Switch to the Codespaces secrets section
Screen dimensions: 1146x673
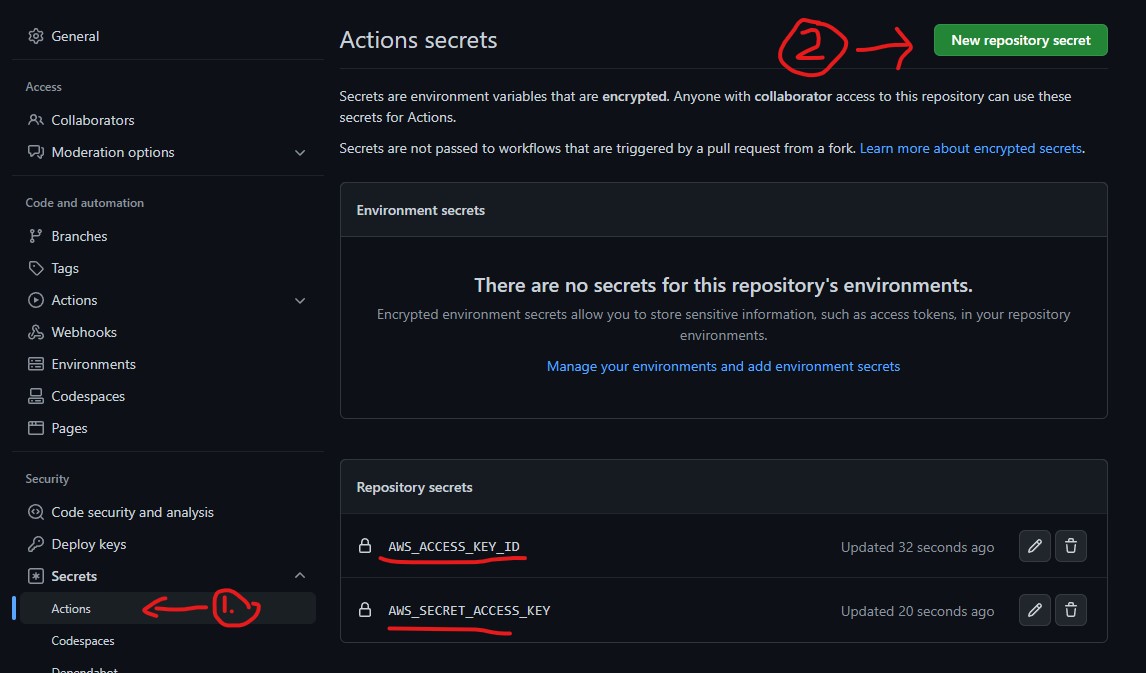83,640
